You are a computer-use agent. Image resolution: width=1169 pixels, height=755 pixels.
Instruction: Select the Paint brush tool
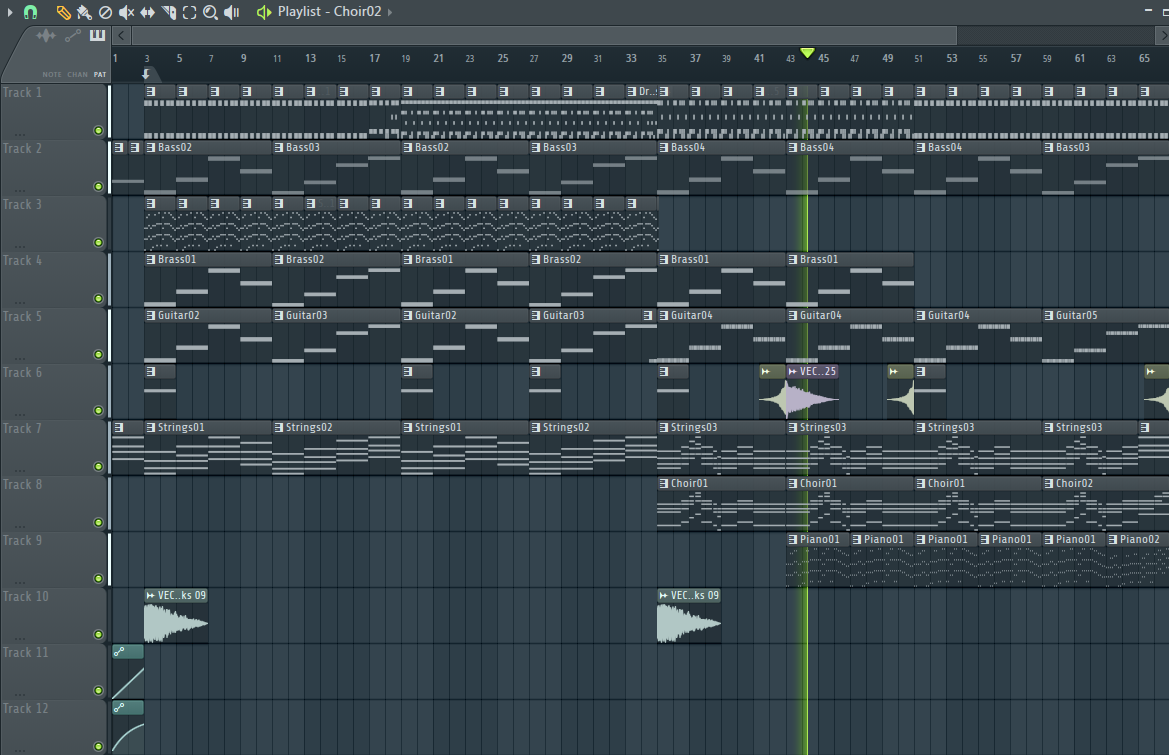[x=84, y=12]
